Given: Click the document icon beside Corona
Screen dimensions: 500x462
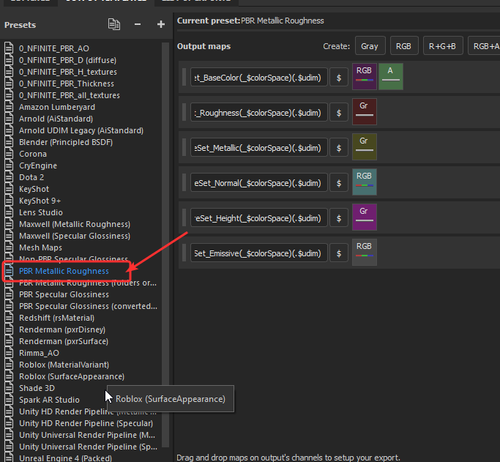Looking at the screenshot, I should click(9, 154).
